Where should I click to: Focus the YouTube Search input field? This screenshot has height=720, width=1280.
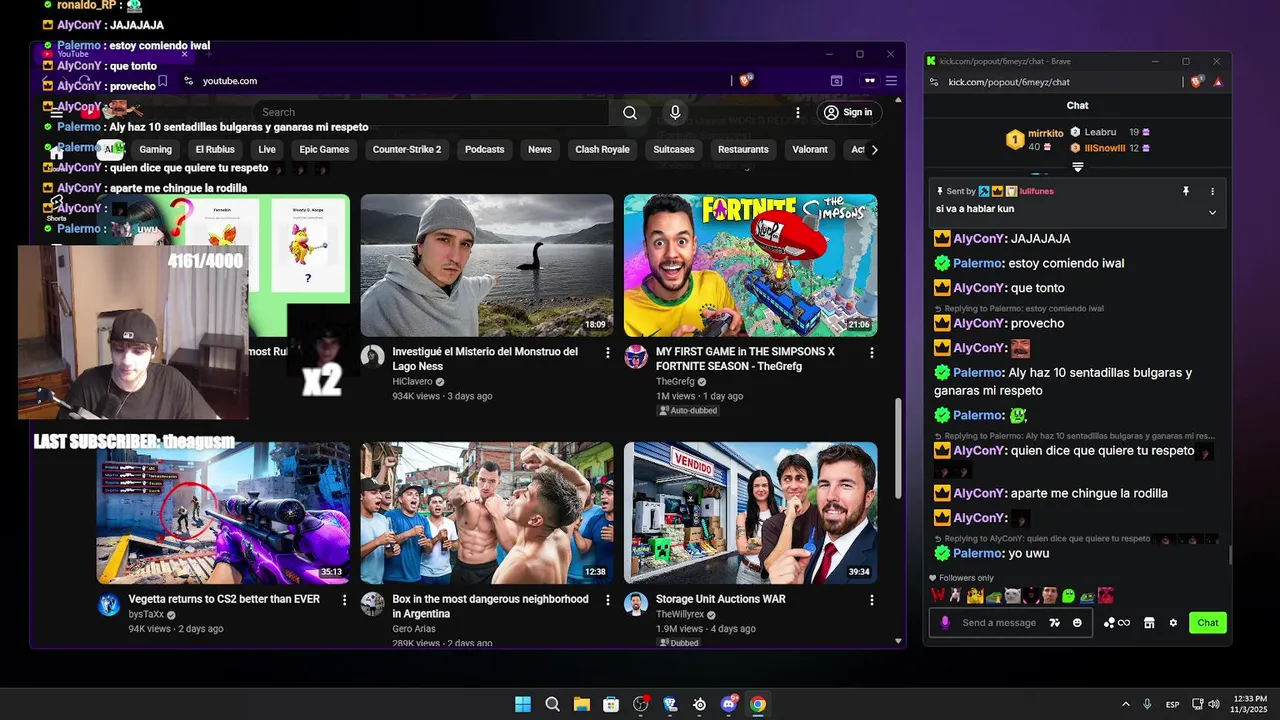[430, 113]
